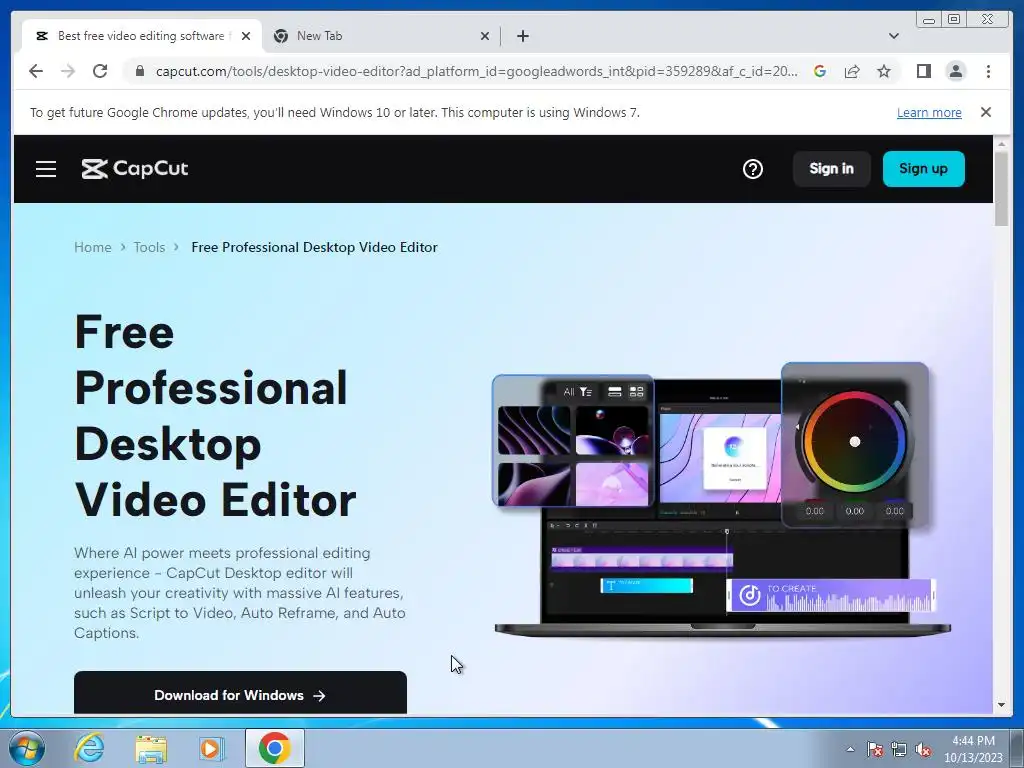Image resolution: width=1024 pixels, height=768 pixels.
Task: Reload the current page
Action: click(x=100, y=71)
